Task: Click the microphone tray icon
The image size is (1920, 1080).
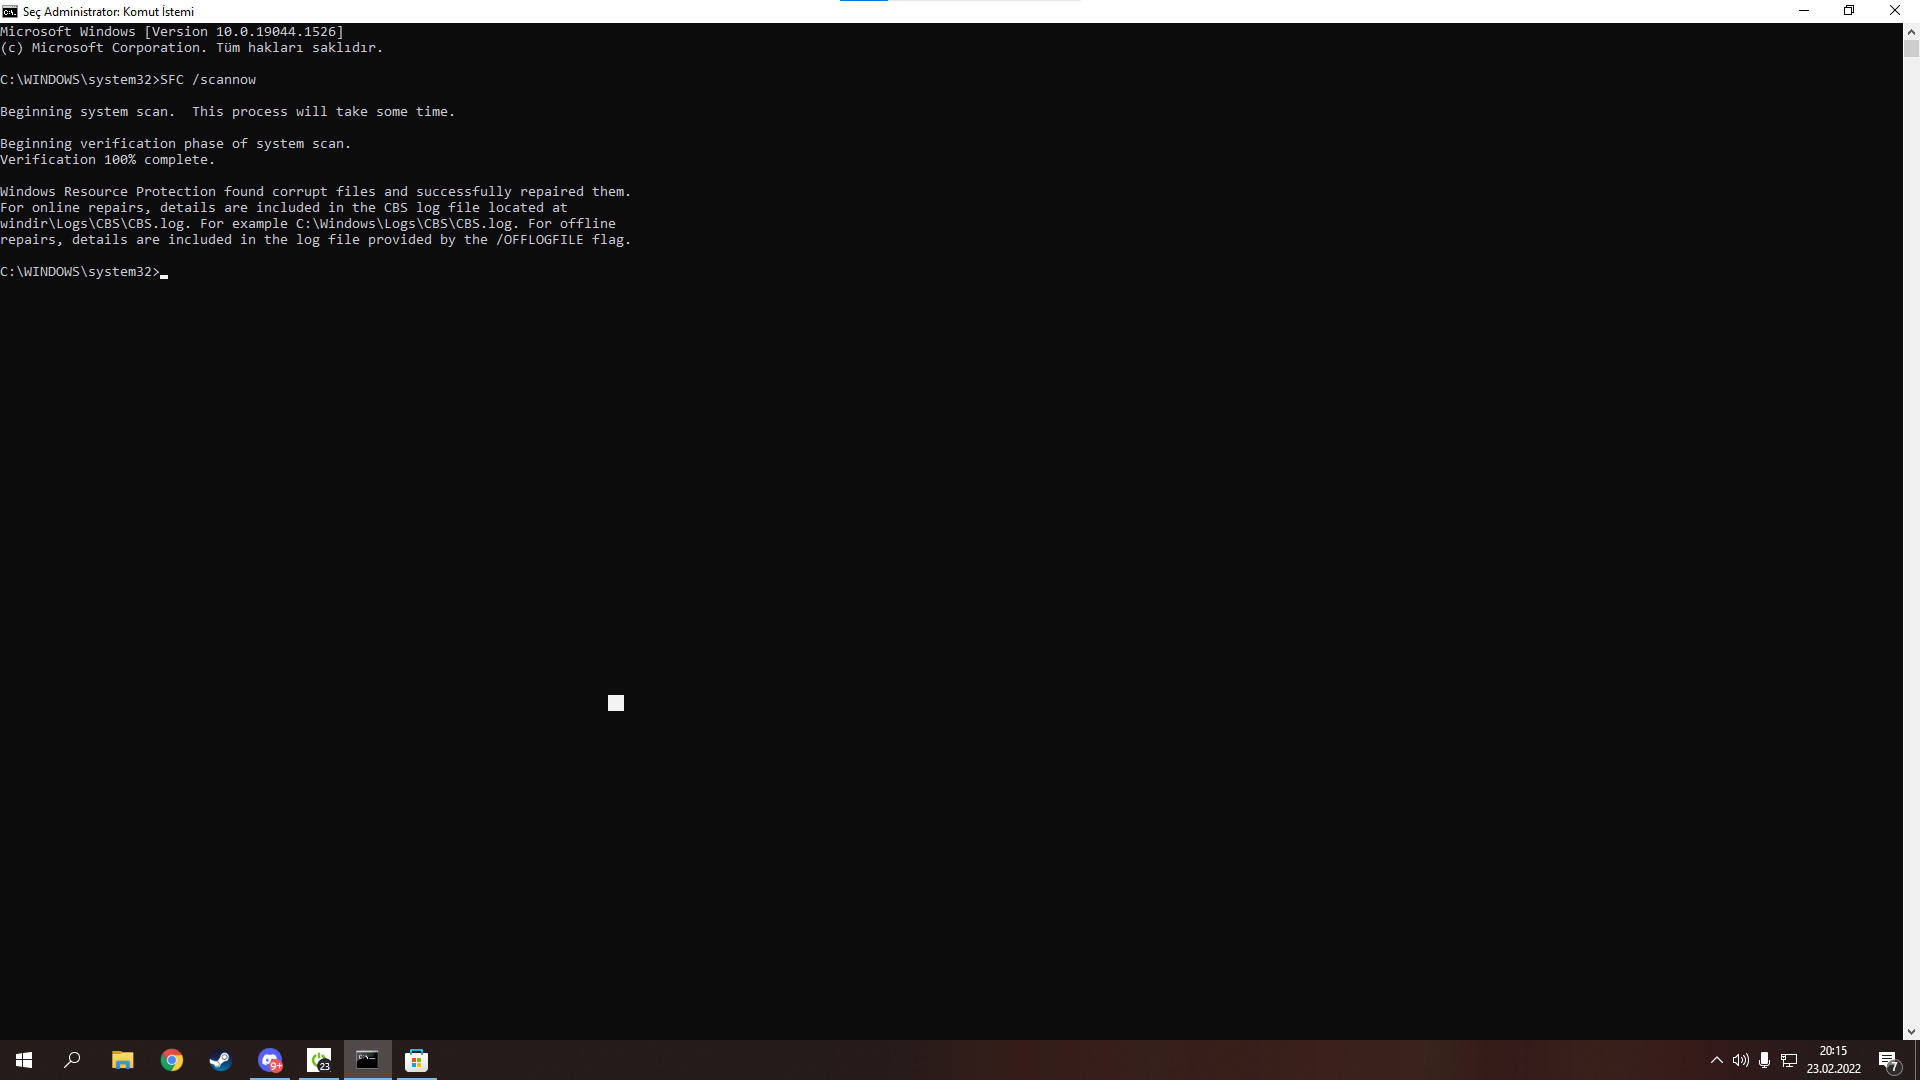Action: click(1765, 1060)
